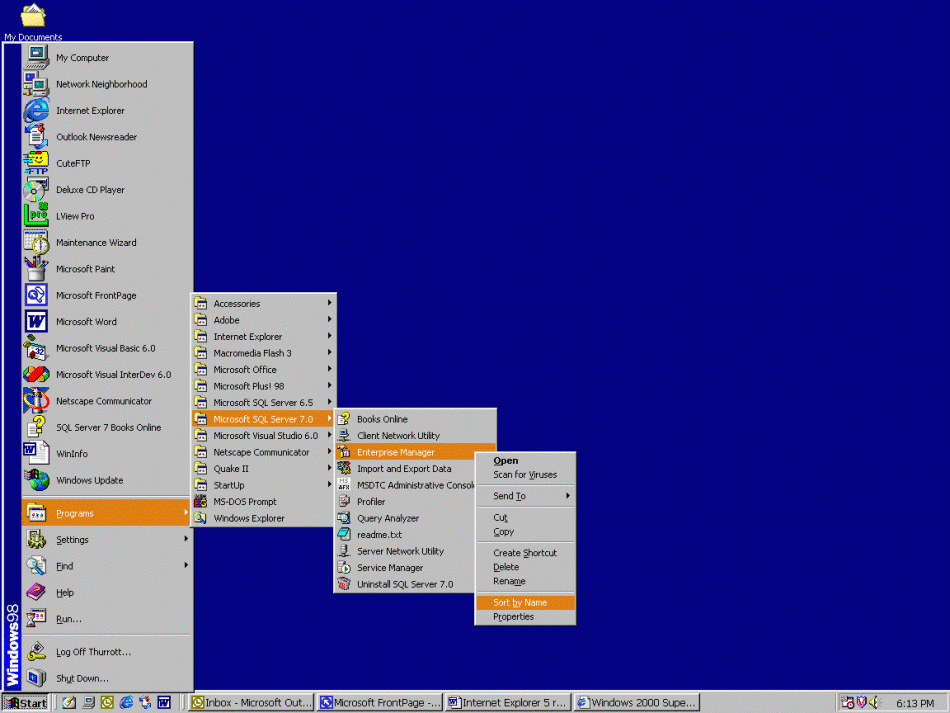Choose Properties from the context menu

[x=513, y=617]
